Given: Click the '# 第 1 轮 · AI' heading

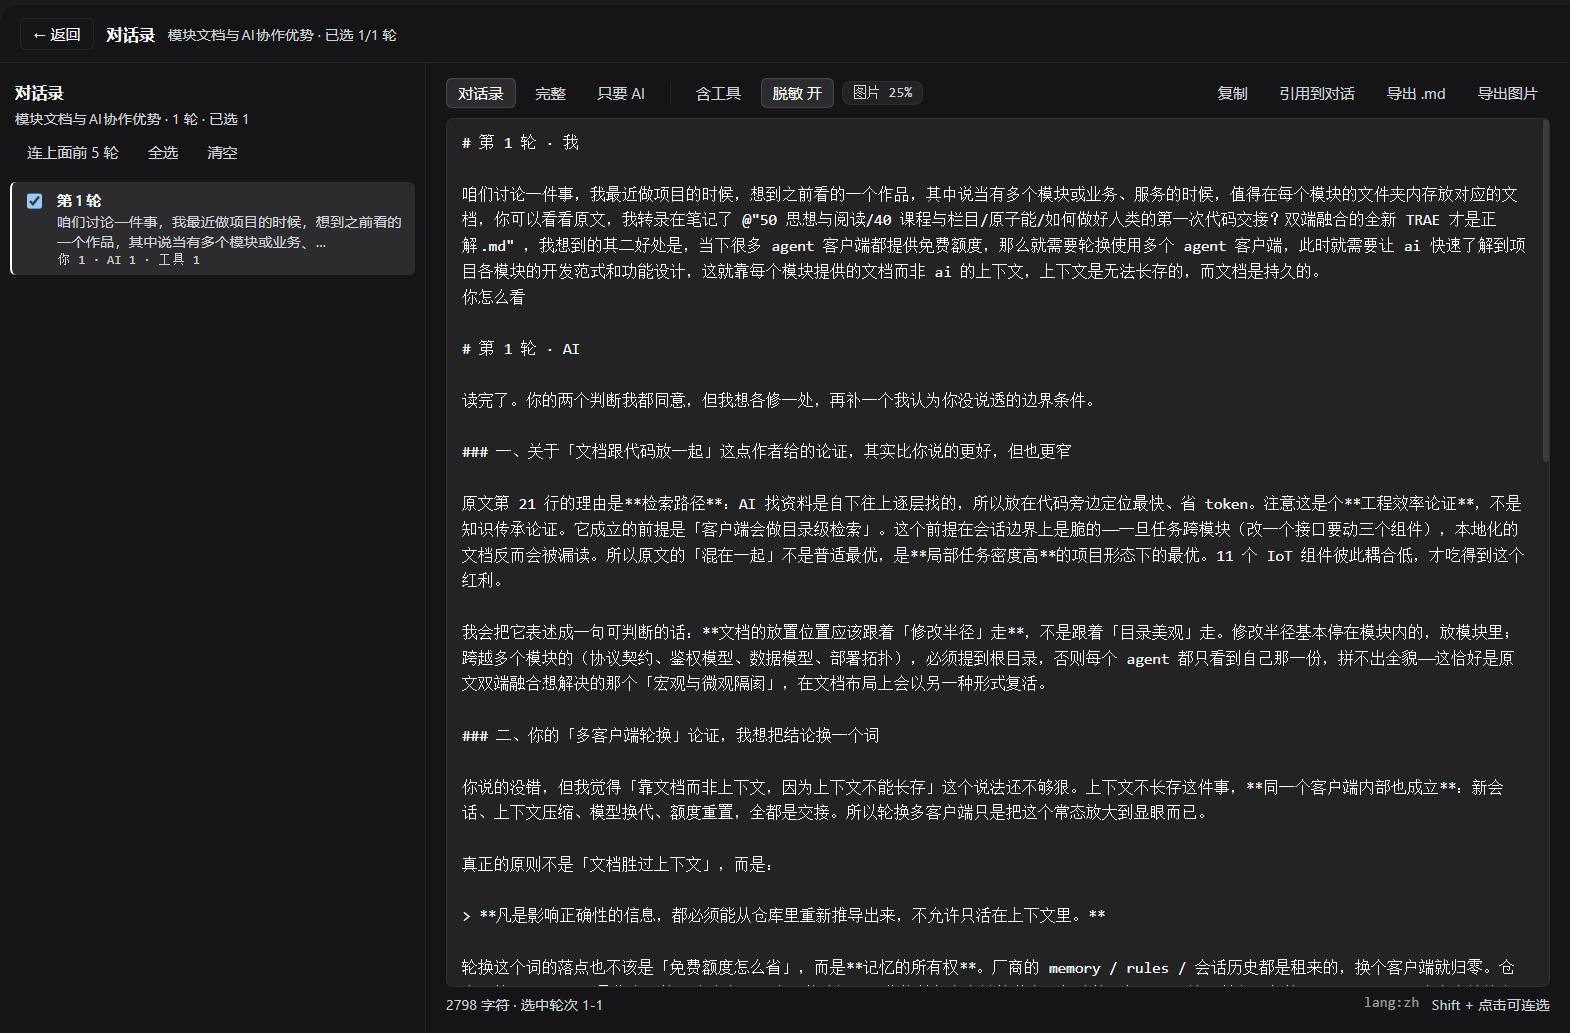Looking at the screenshot, I should tap(521, 349).
